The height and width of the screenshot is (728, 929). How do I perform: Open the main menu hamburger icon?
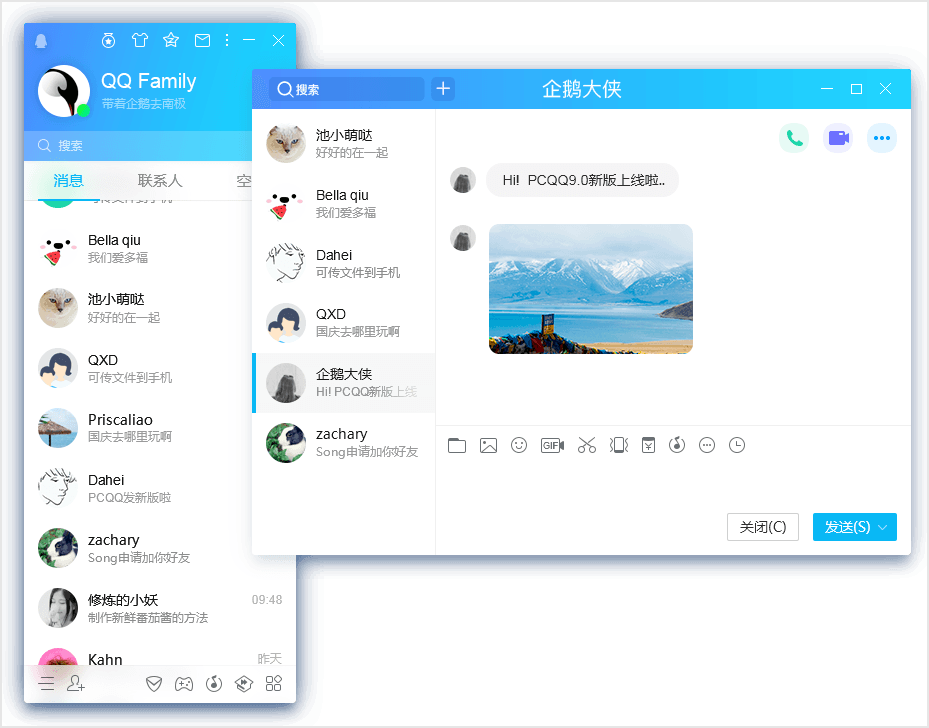pos(47,684)
